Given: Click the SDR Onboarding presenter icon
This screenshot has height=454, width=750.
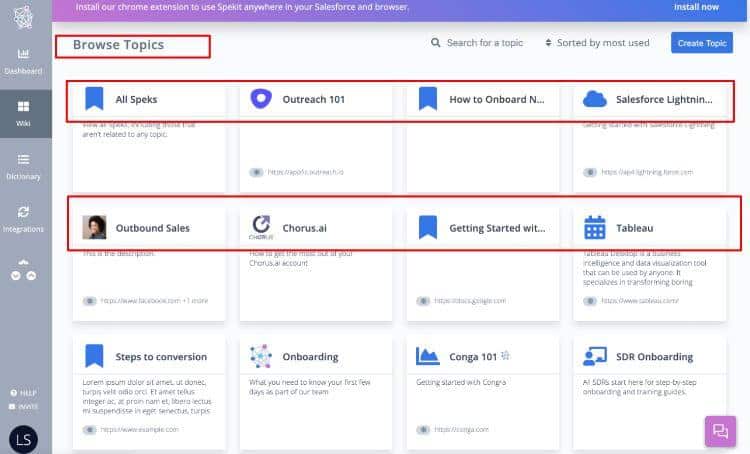Looking at the screenshot, I should (x=595, y=356).
